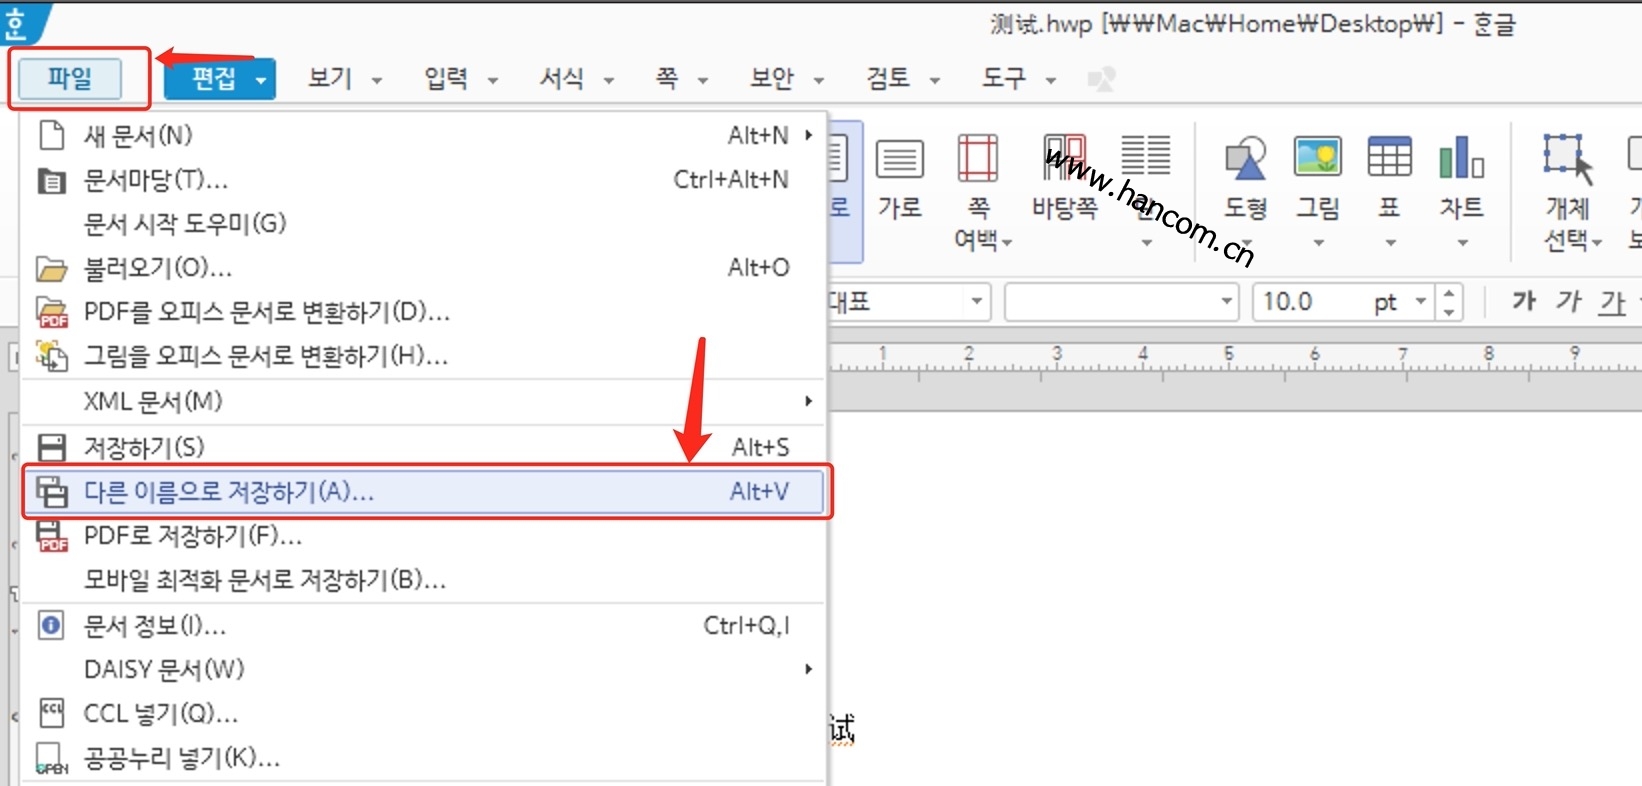
Task: Select 공공누리 넣기(K)... entry
Action: 423,758
